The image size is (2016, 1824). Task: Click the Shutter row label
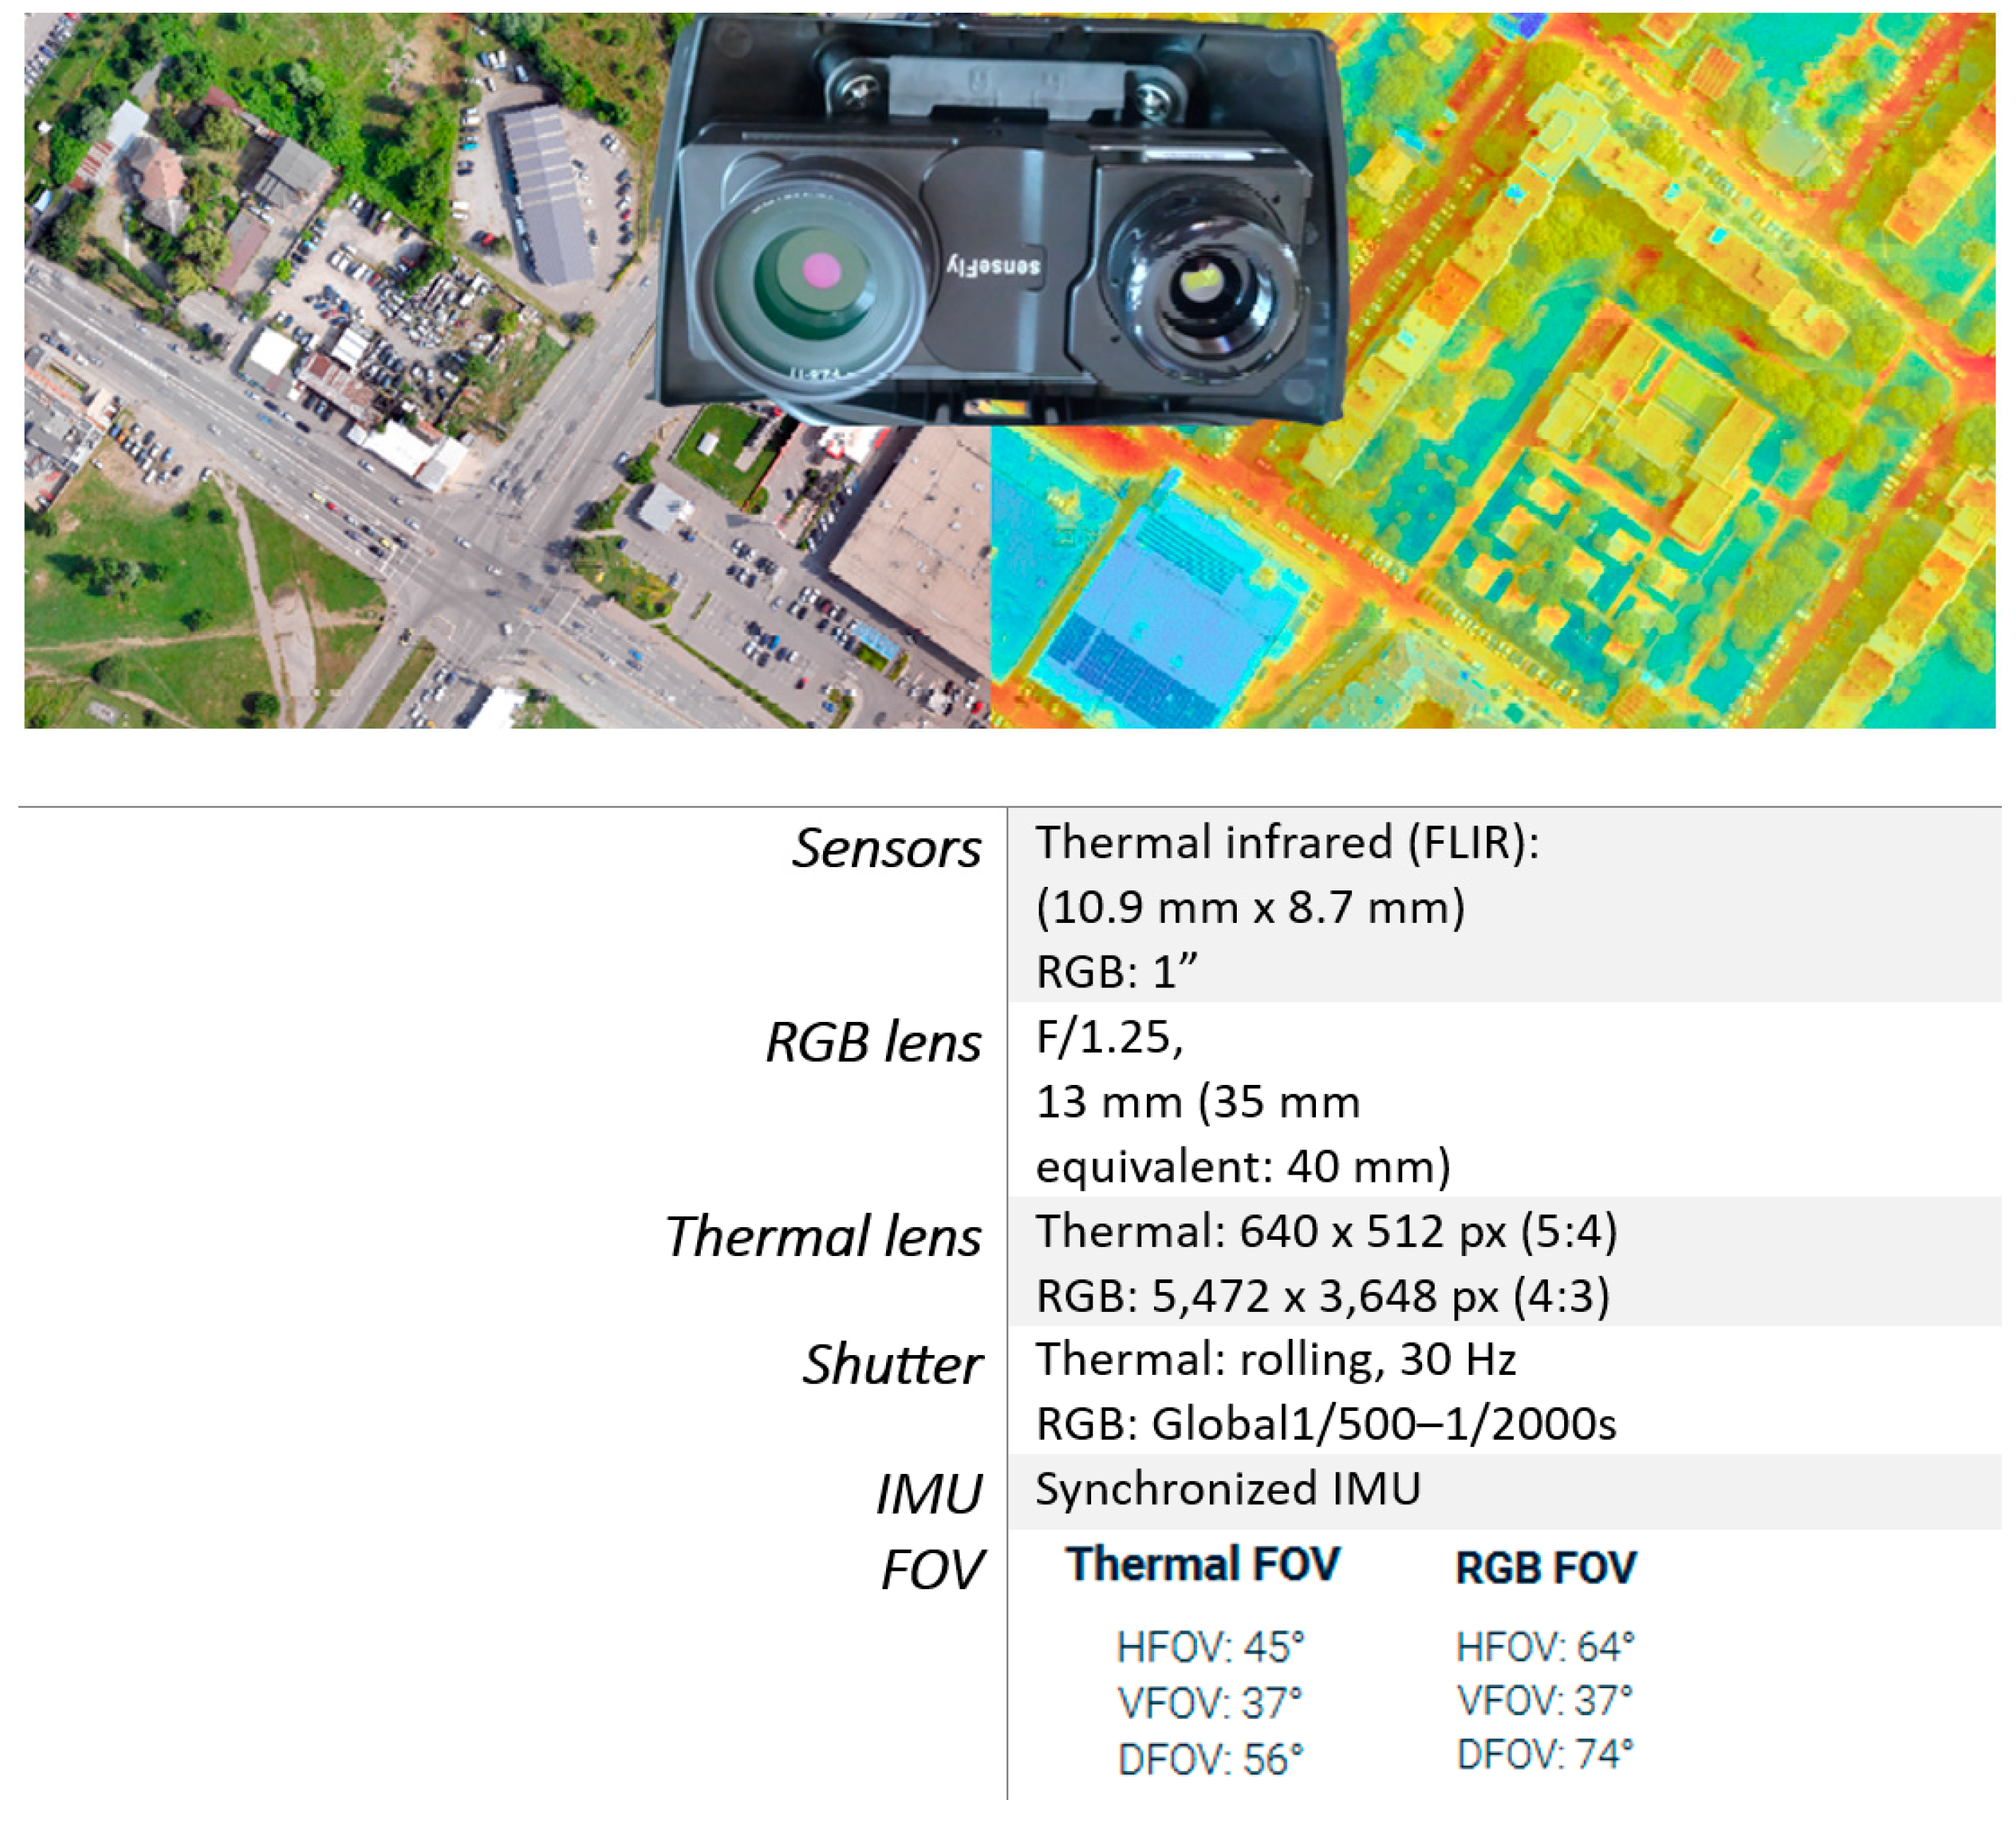coord(891,1366)
